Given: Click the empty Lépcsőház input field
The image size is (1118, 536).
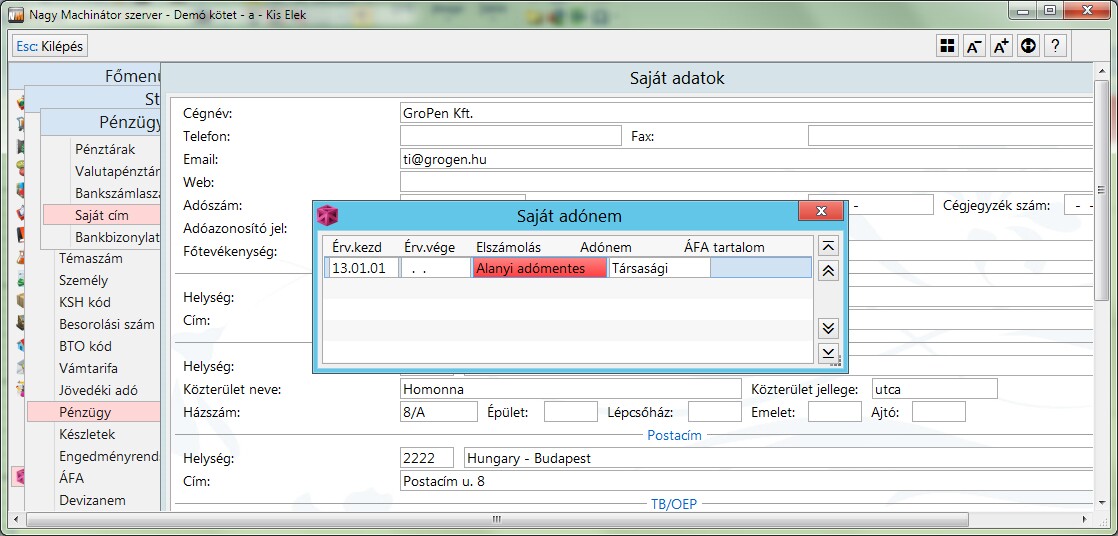Looking at the screenshot, I should click(x=714, y=412).
